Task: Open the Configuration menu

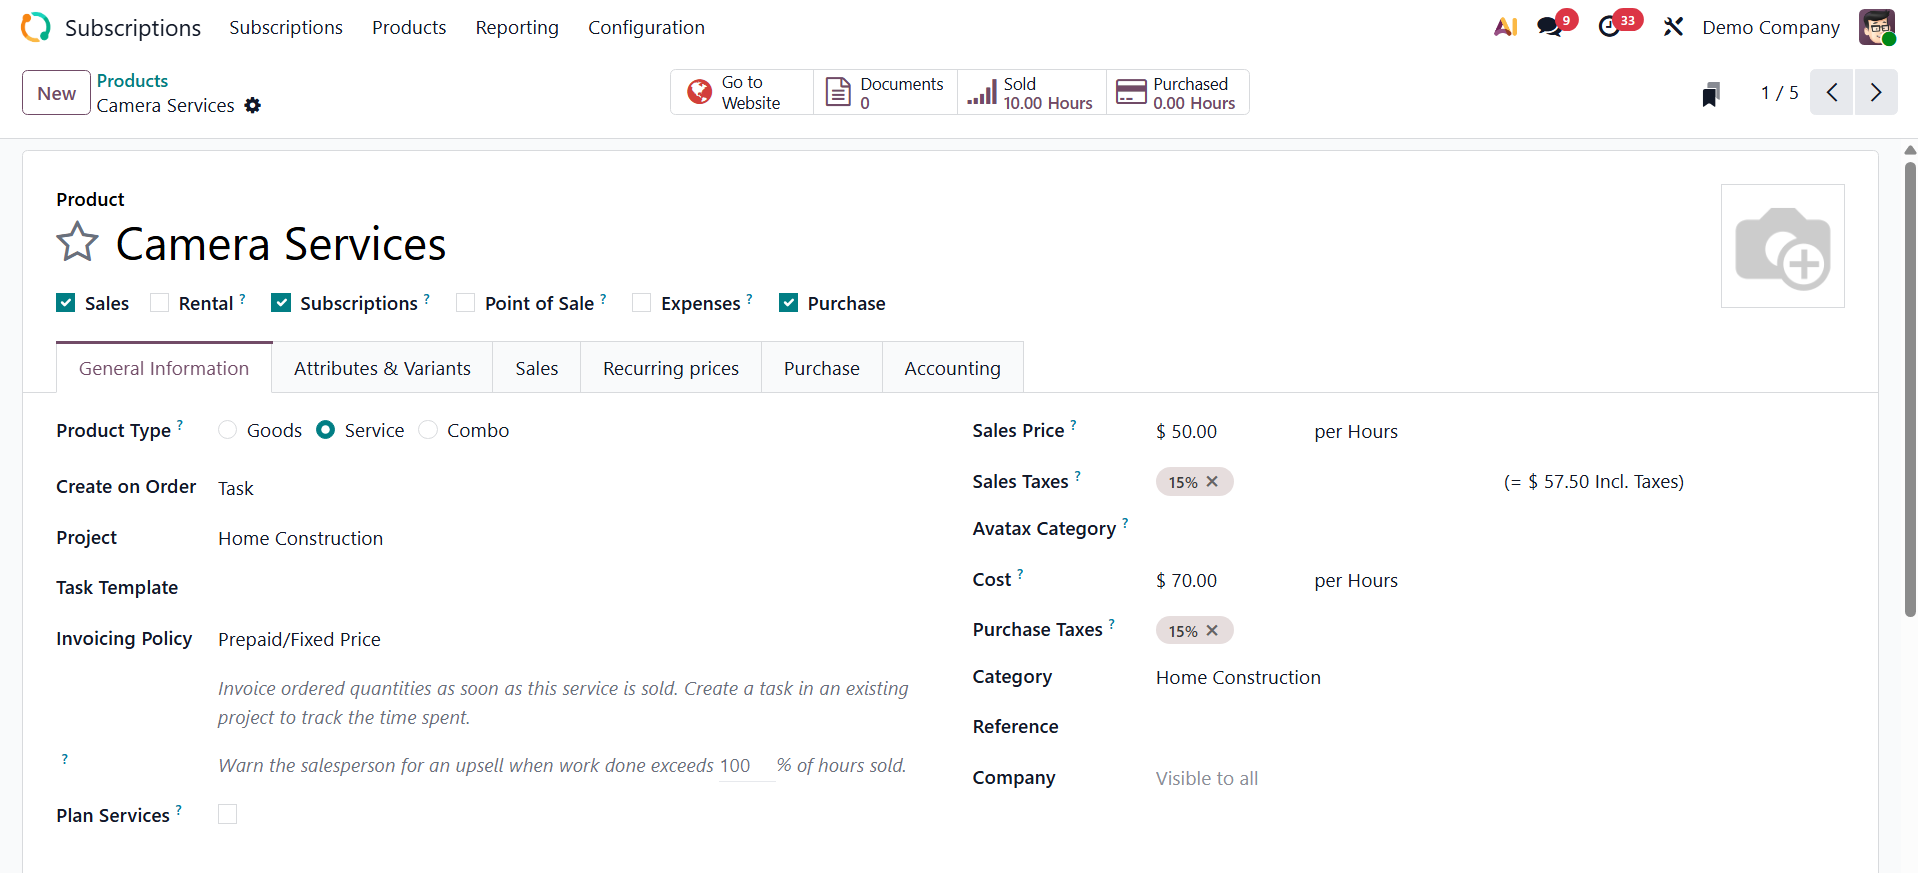Action: coord(646,27)
